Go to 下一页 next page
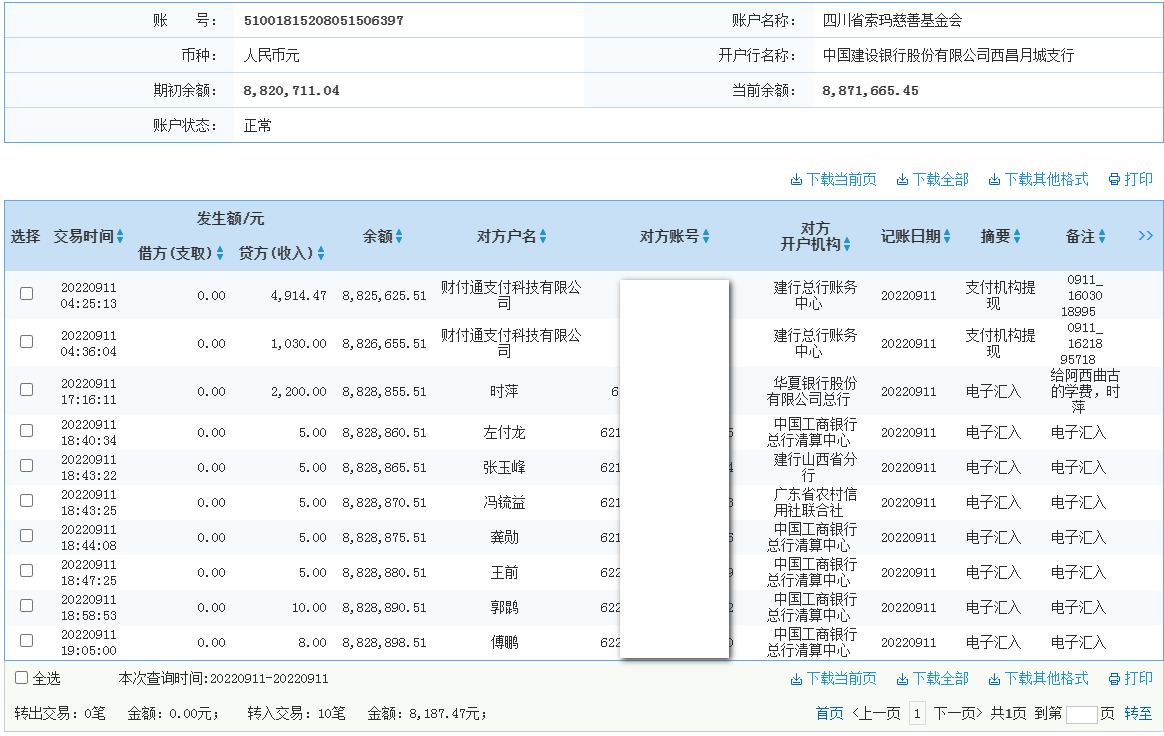Image resolution: width=1164 pixels, height=736 pixels. tap(958, 714)
